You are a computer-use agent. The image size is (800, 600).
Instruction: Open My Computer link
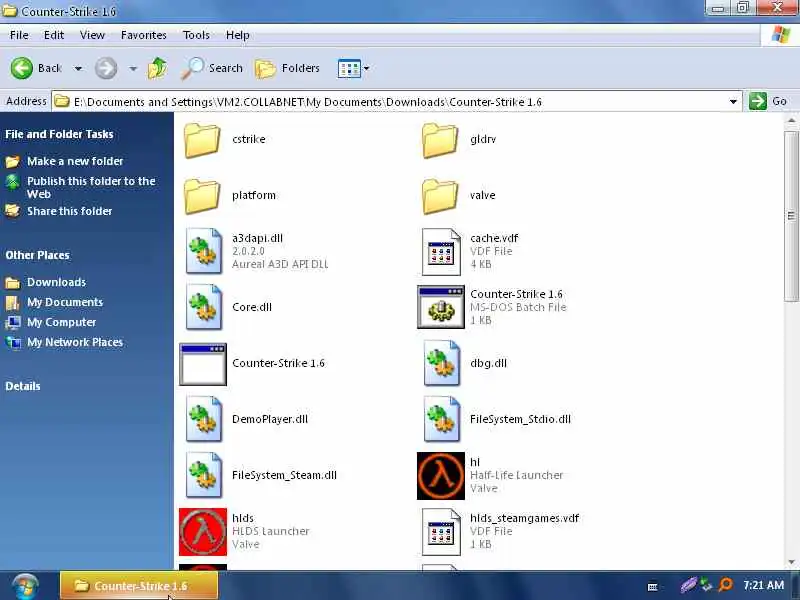pos(61,322)
